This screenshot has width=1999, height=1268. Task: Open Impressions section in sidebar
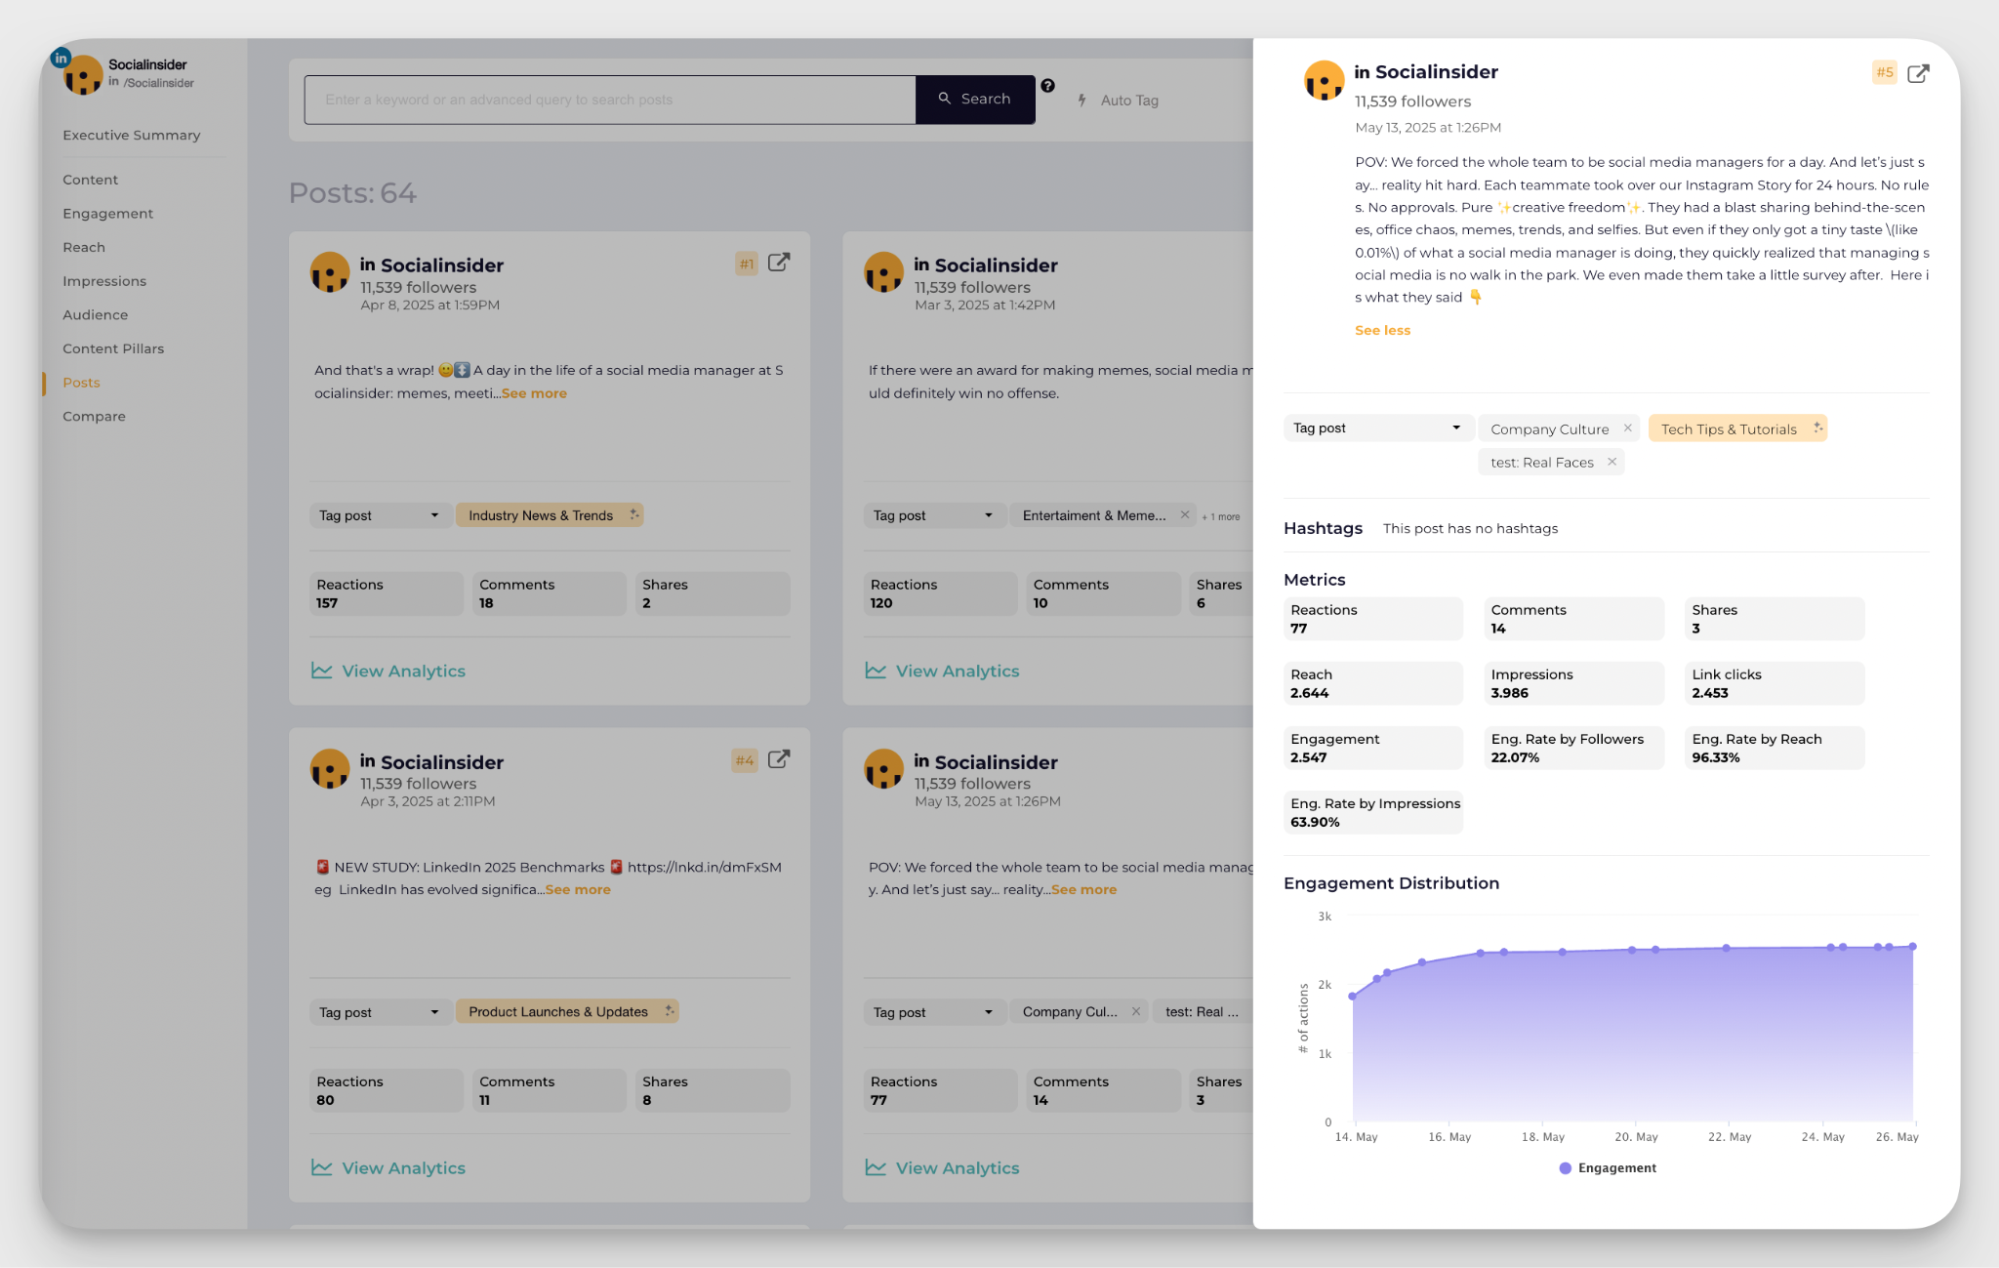pyautogui.click(x=104, y=281)
